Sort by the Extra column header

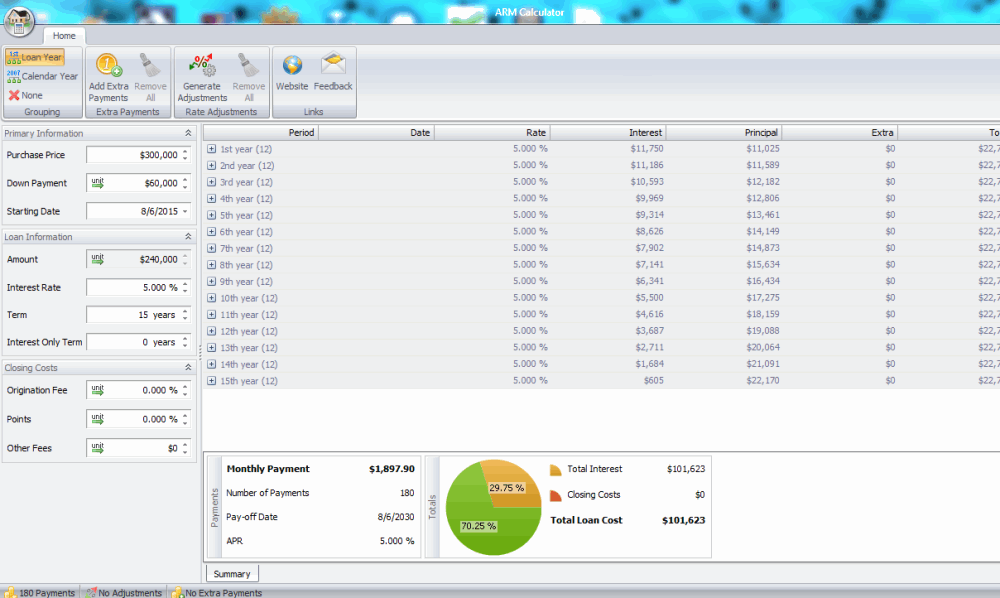[x=840, y=133]
